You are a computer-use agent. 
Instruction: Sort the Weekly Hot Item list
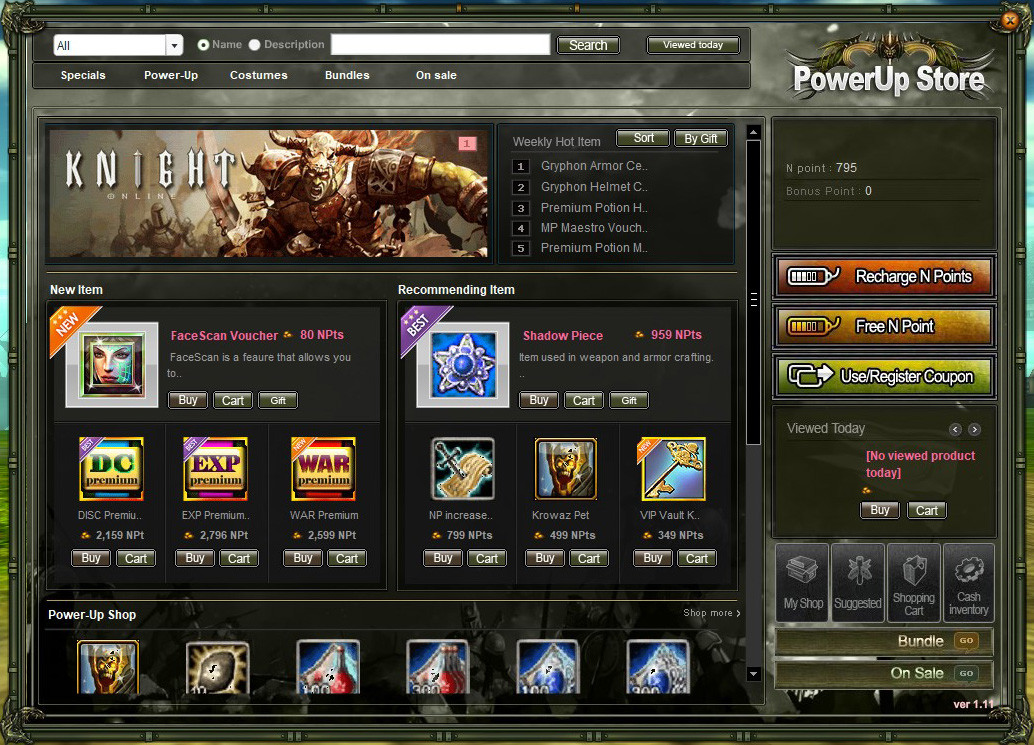point(643,138)
